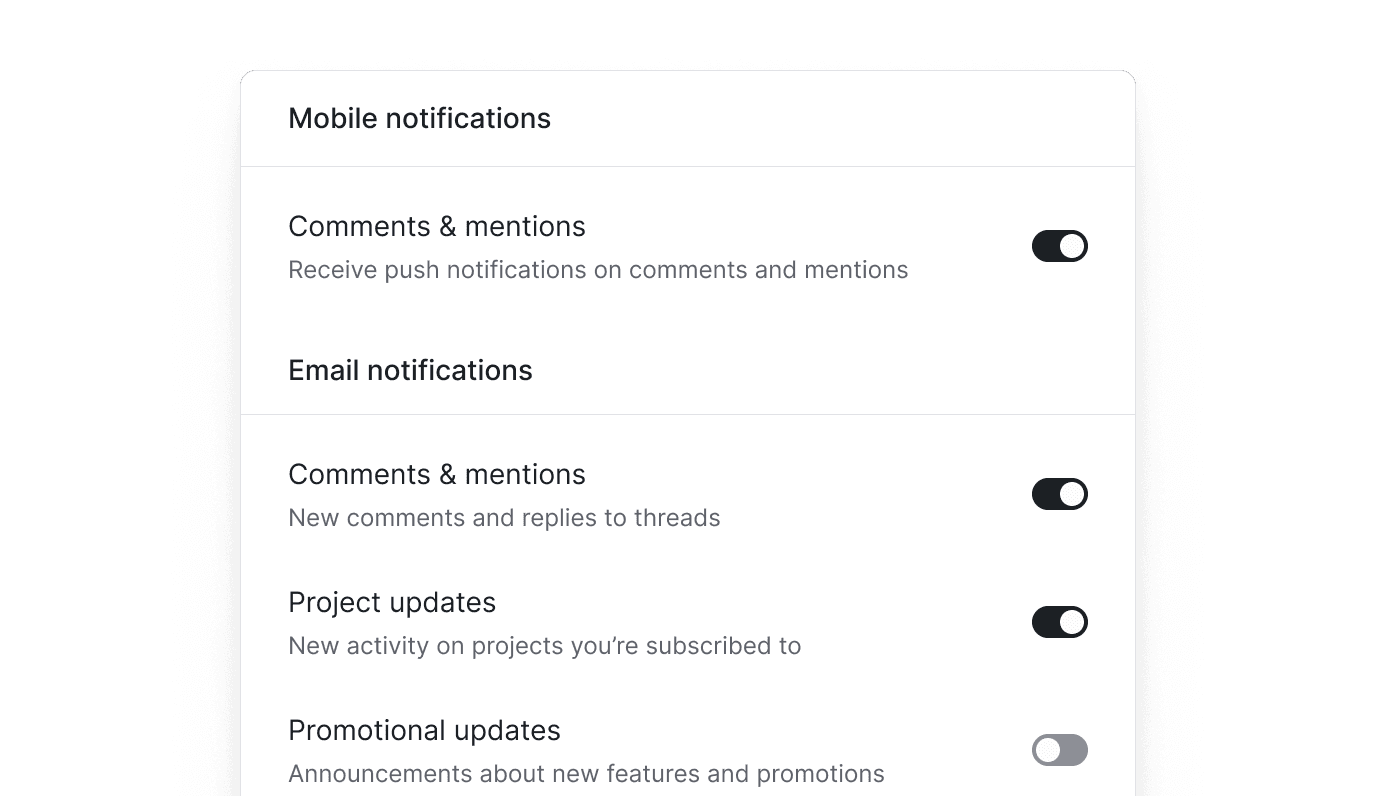Turn off Project updates email notifications

click(1059, 622)
